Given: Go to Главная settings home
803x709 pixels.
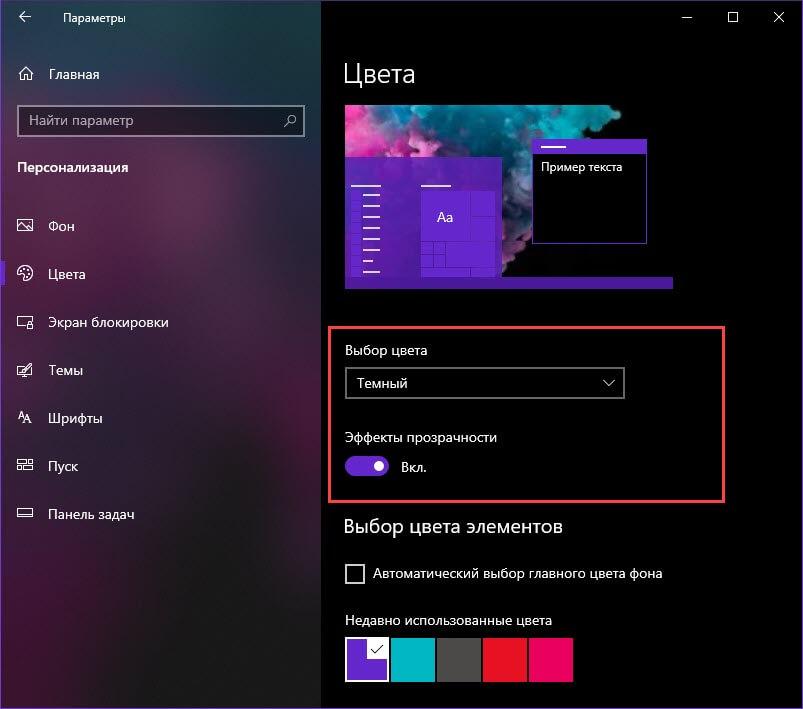Looking at the screenshot, I should coord(160,74).
